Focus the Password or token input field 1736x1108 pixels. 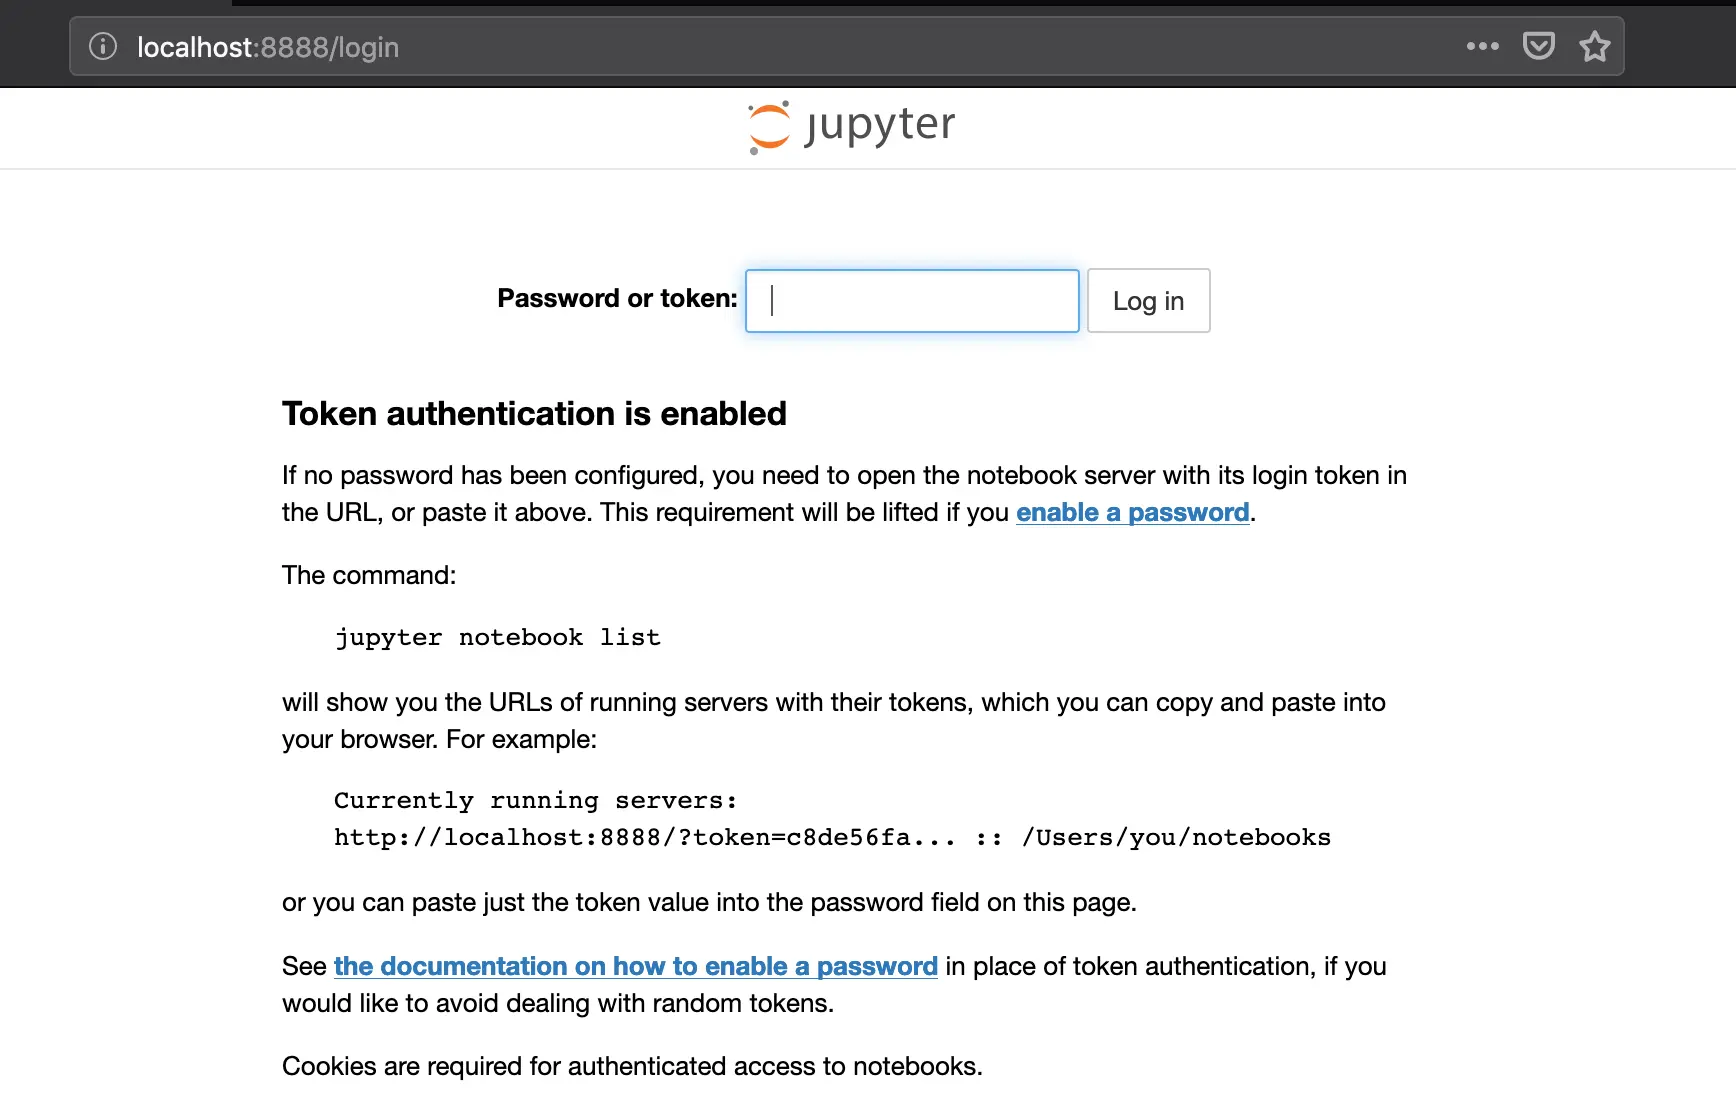click(x=912, y=301)
